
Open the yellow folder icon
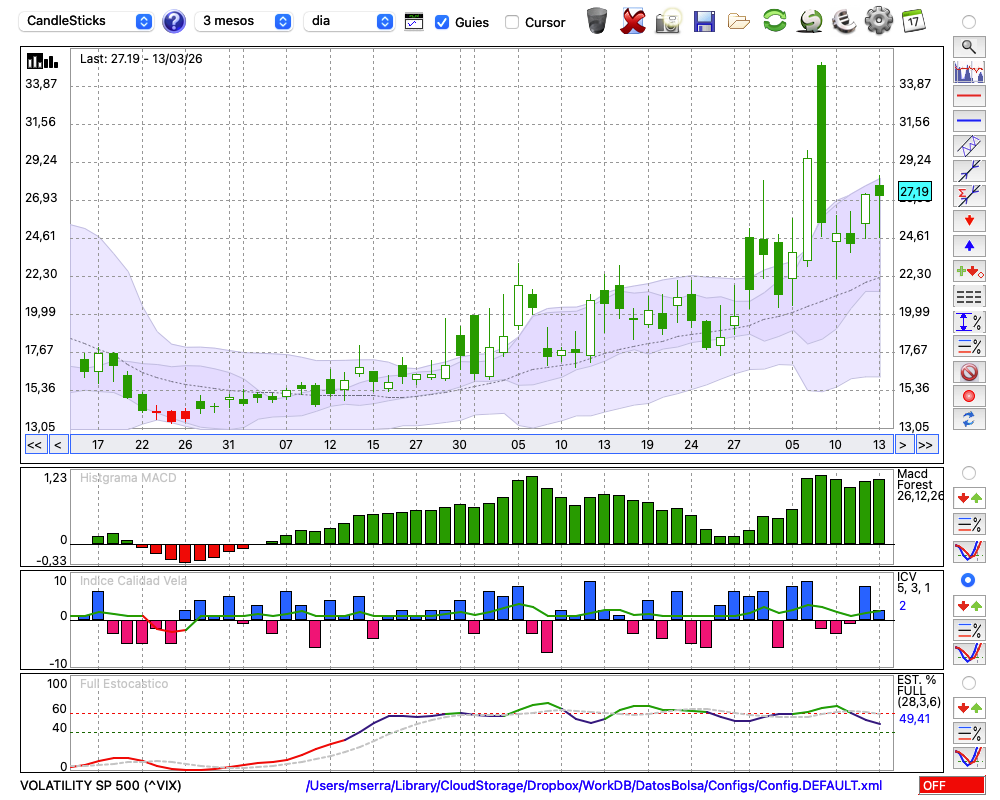739,21
